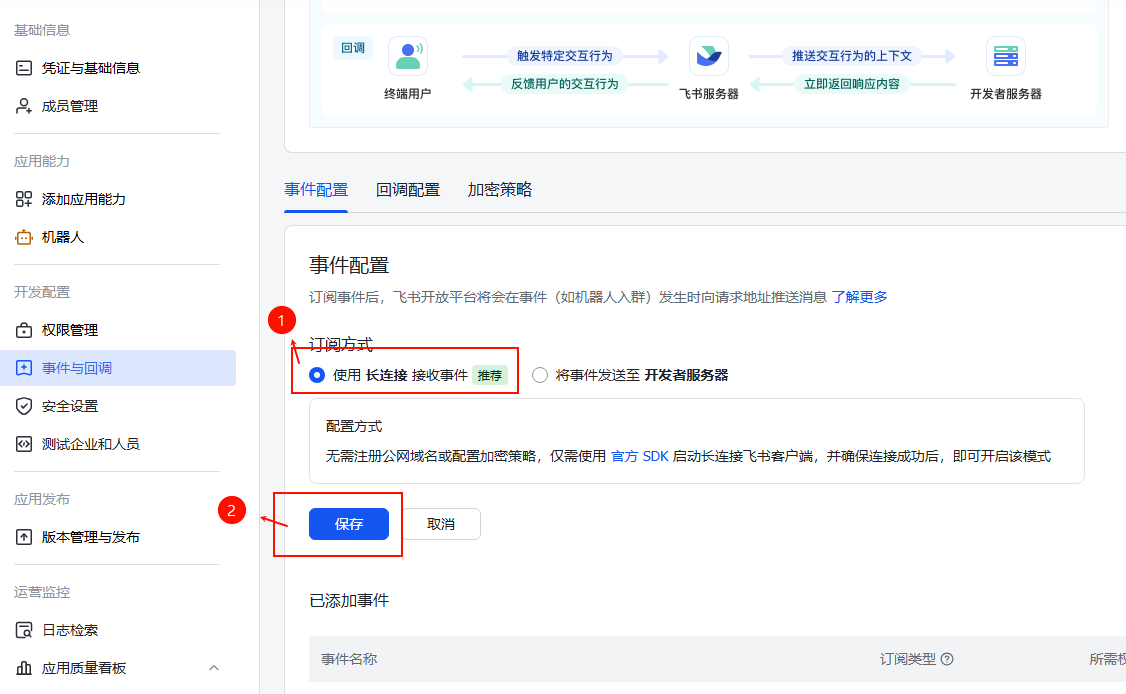
Task: Click the 推荐 badge
Action: (x=490, y=375)
